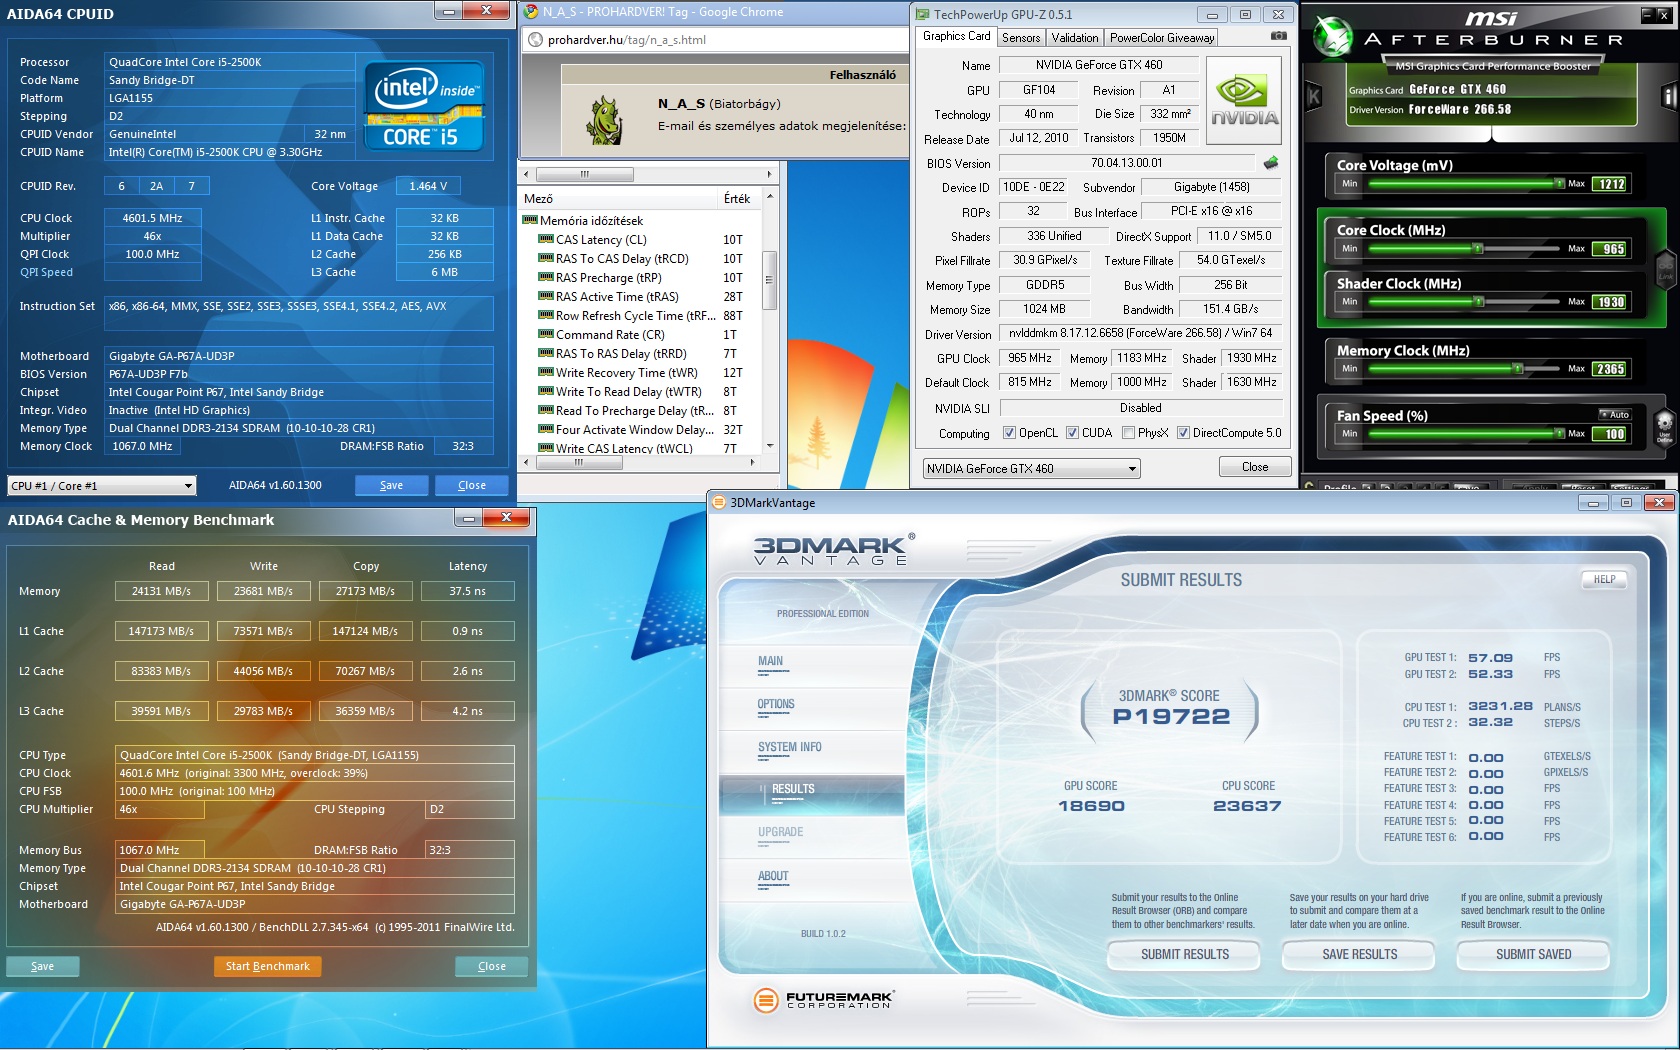
Task: Click the 3DMarkVantage window title icon
Action: click(718, 503)
